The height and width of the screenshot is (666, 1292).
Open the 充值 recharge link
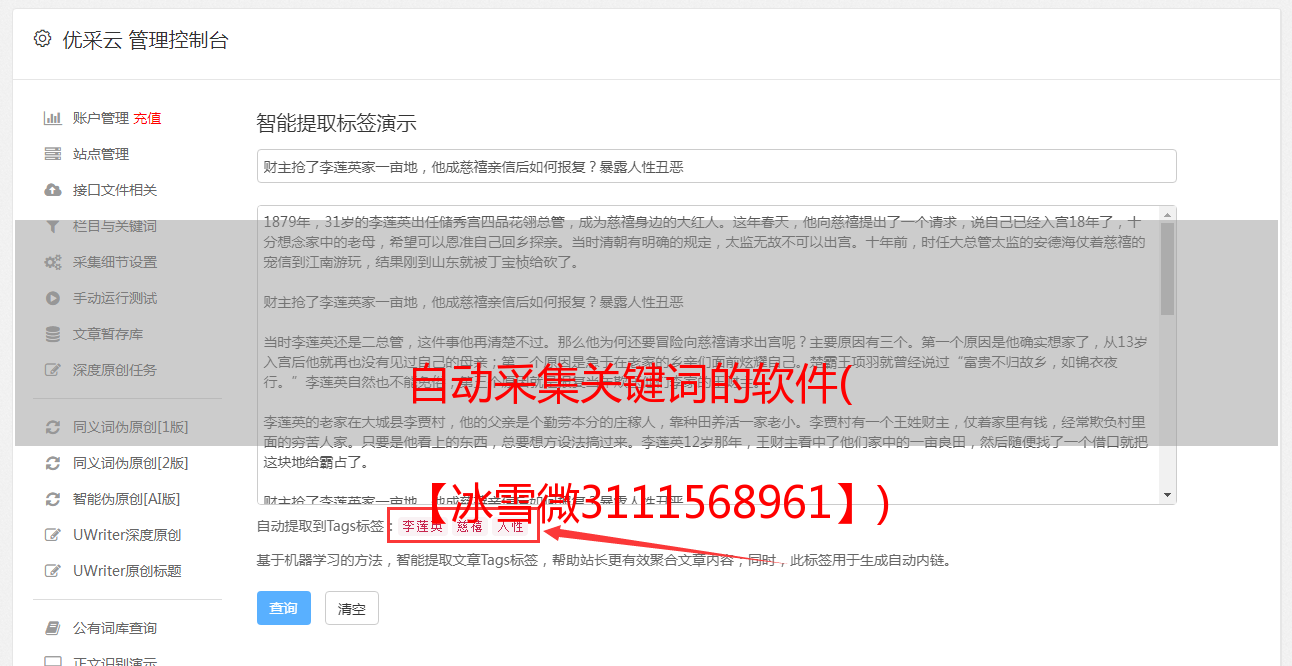click(147, 118)
